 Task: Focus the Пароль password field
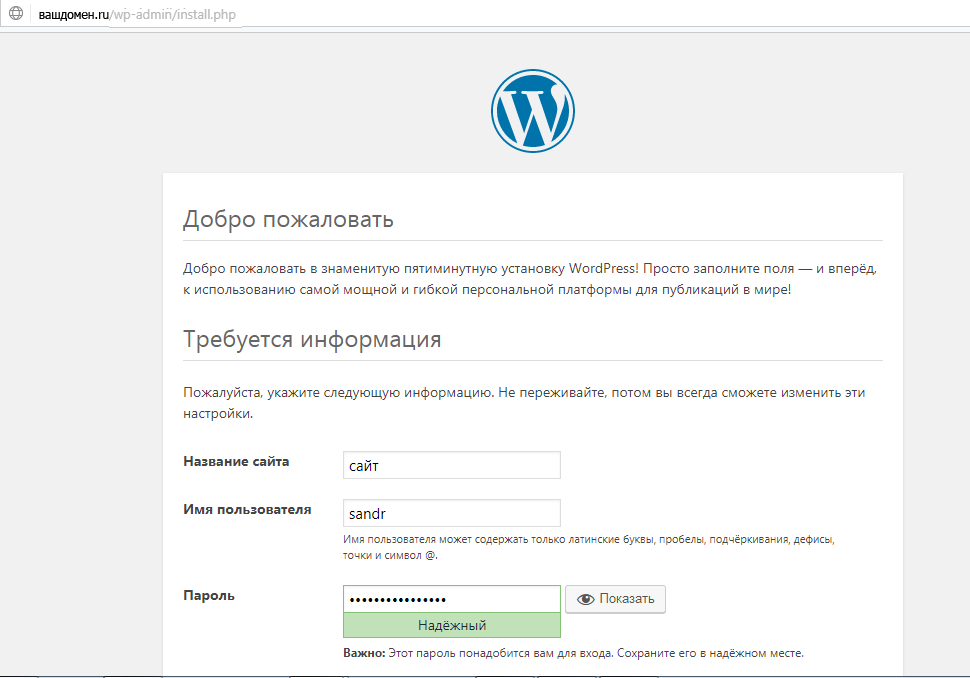tap(452, 599)
